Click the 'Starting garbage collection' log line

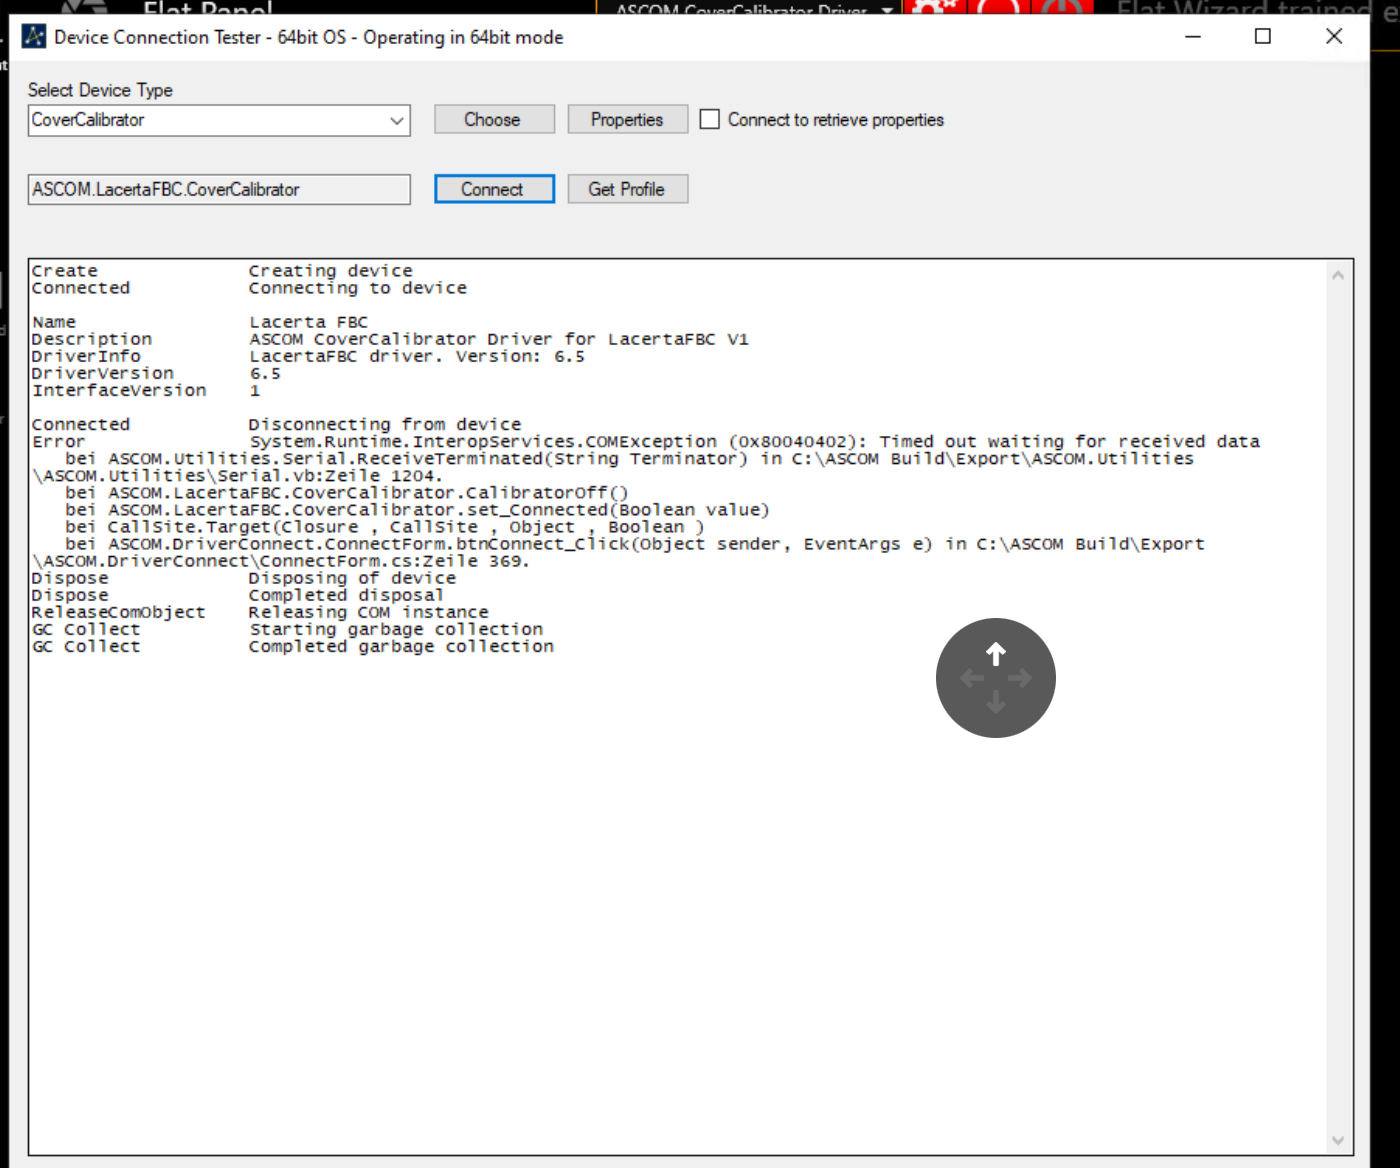pos(396,629)
